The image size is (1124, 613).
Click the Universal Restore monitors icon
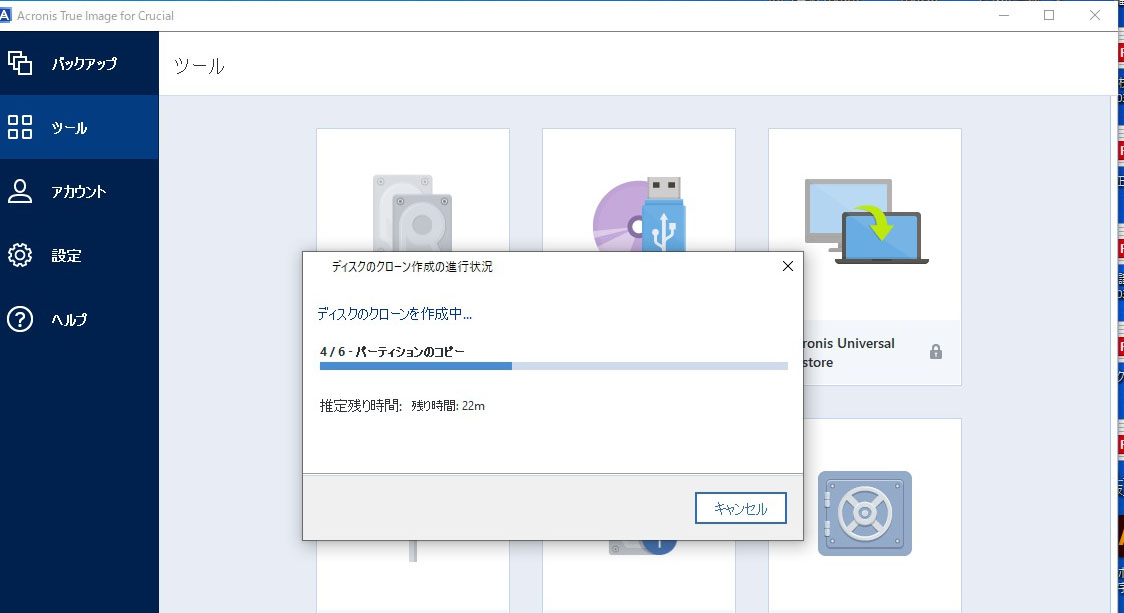tap(866, 222)
